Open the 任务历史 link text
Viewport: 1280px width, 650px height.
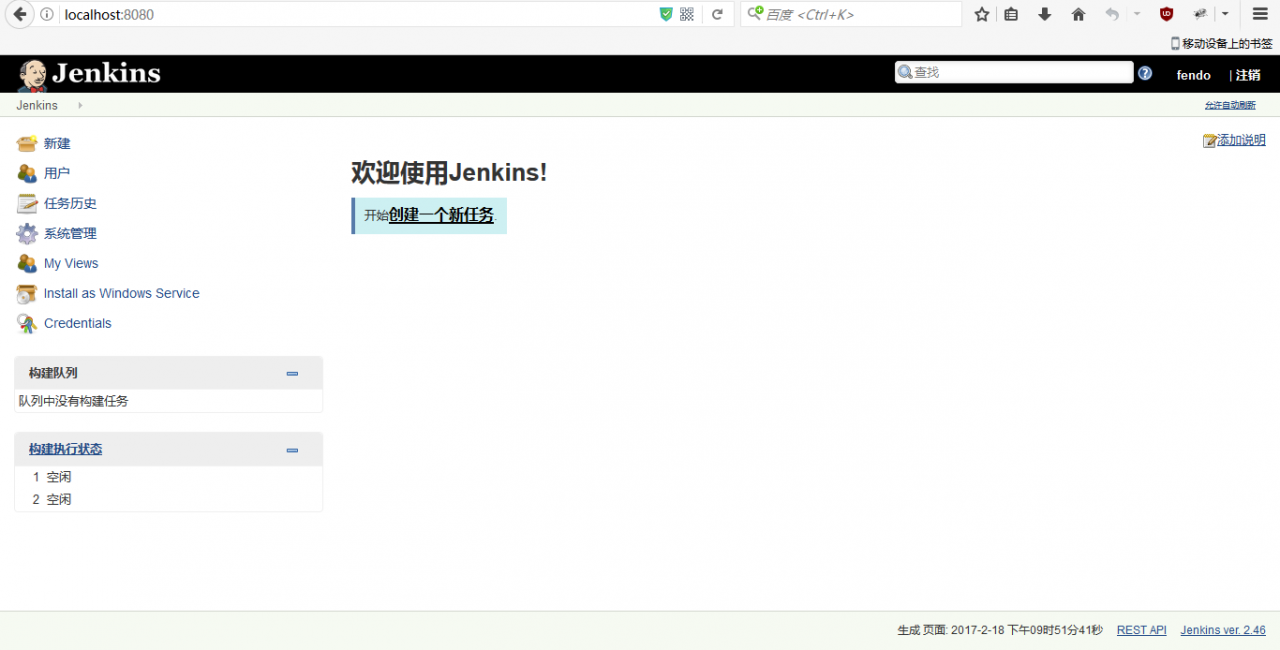[70, 203]
